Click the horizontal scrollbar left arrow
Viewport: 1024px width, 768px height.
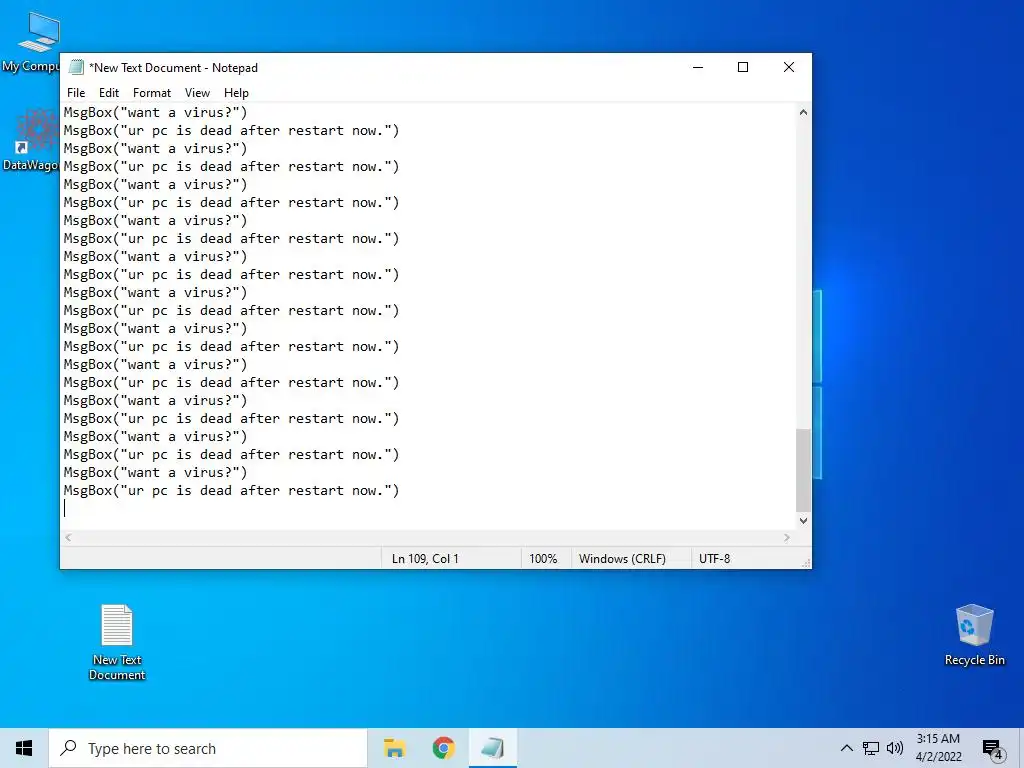pyautogui.click(x=69, y=537)
